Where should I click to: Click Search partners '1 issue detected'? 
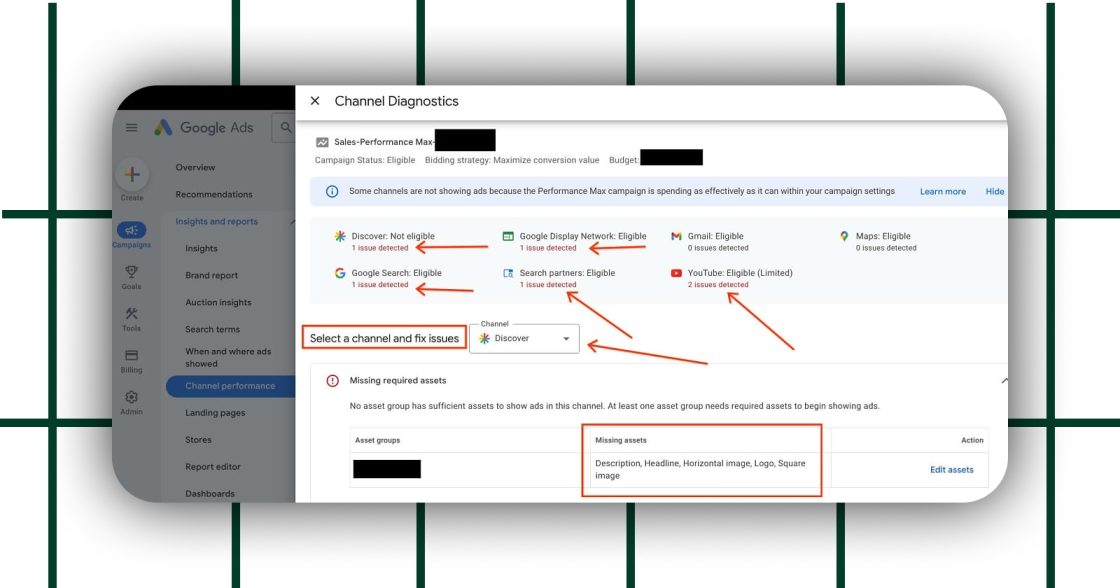click(547, 284)
